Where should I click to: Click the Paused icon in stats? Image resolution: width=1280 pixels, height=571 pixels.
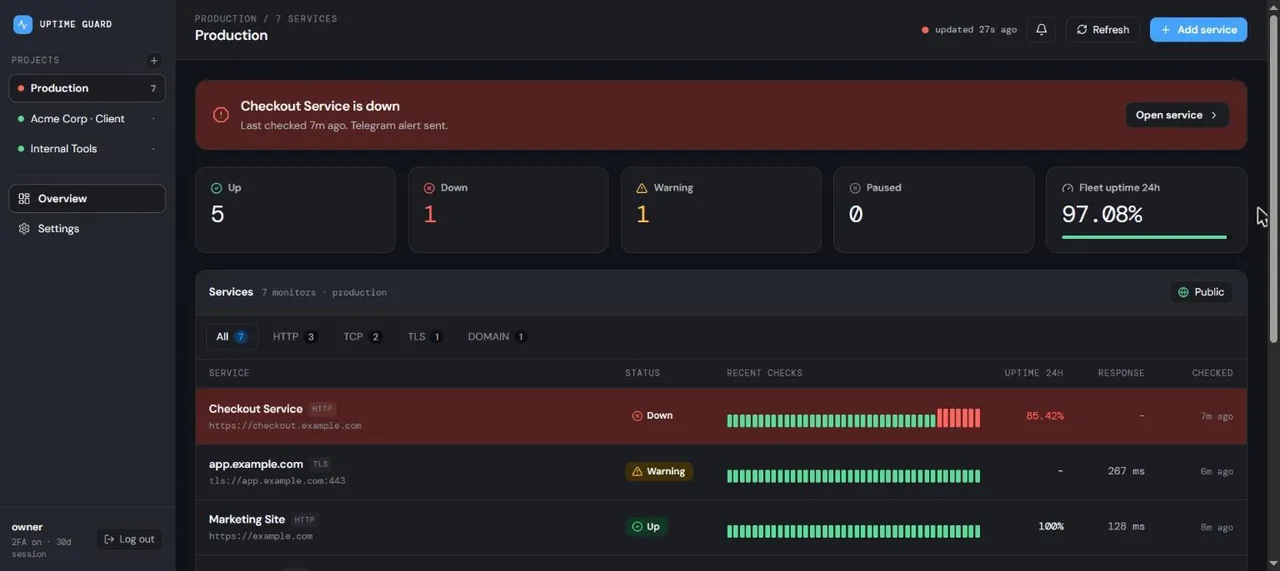pos(855,188)
